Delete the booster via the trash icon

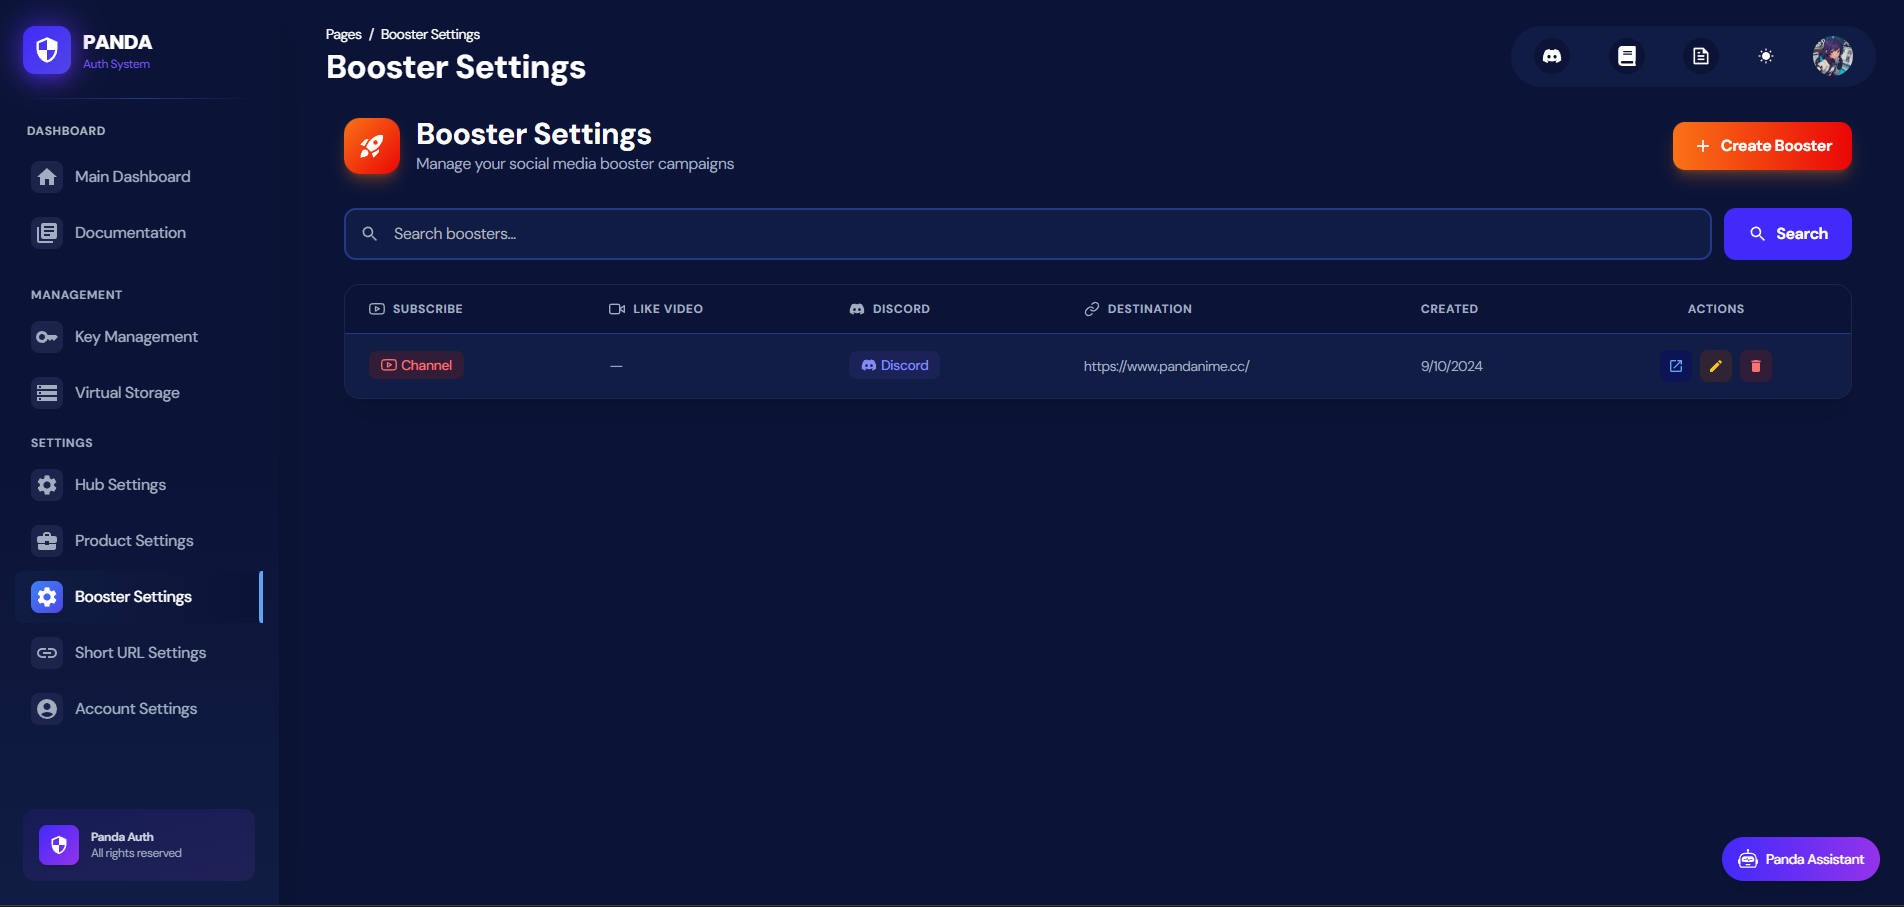point(1756,366)
